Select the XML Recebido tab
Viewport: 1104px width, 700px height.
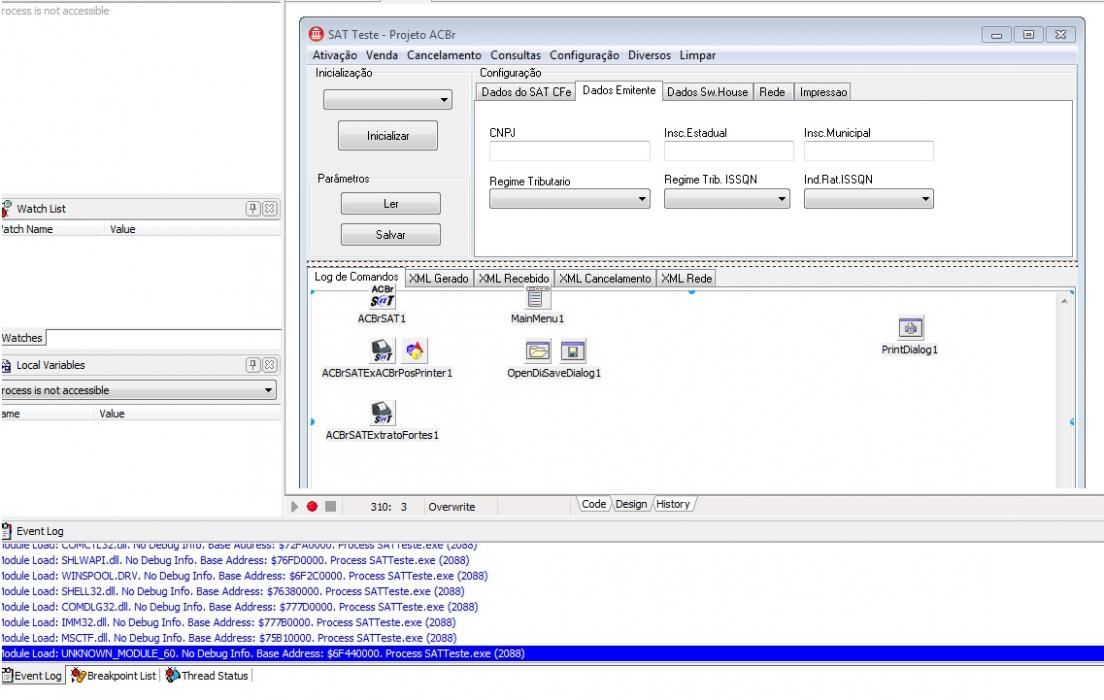(x=514, y=278)
